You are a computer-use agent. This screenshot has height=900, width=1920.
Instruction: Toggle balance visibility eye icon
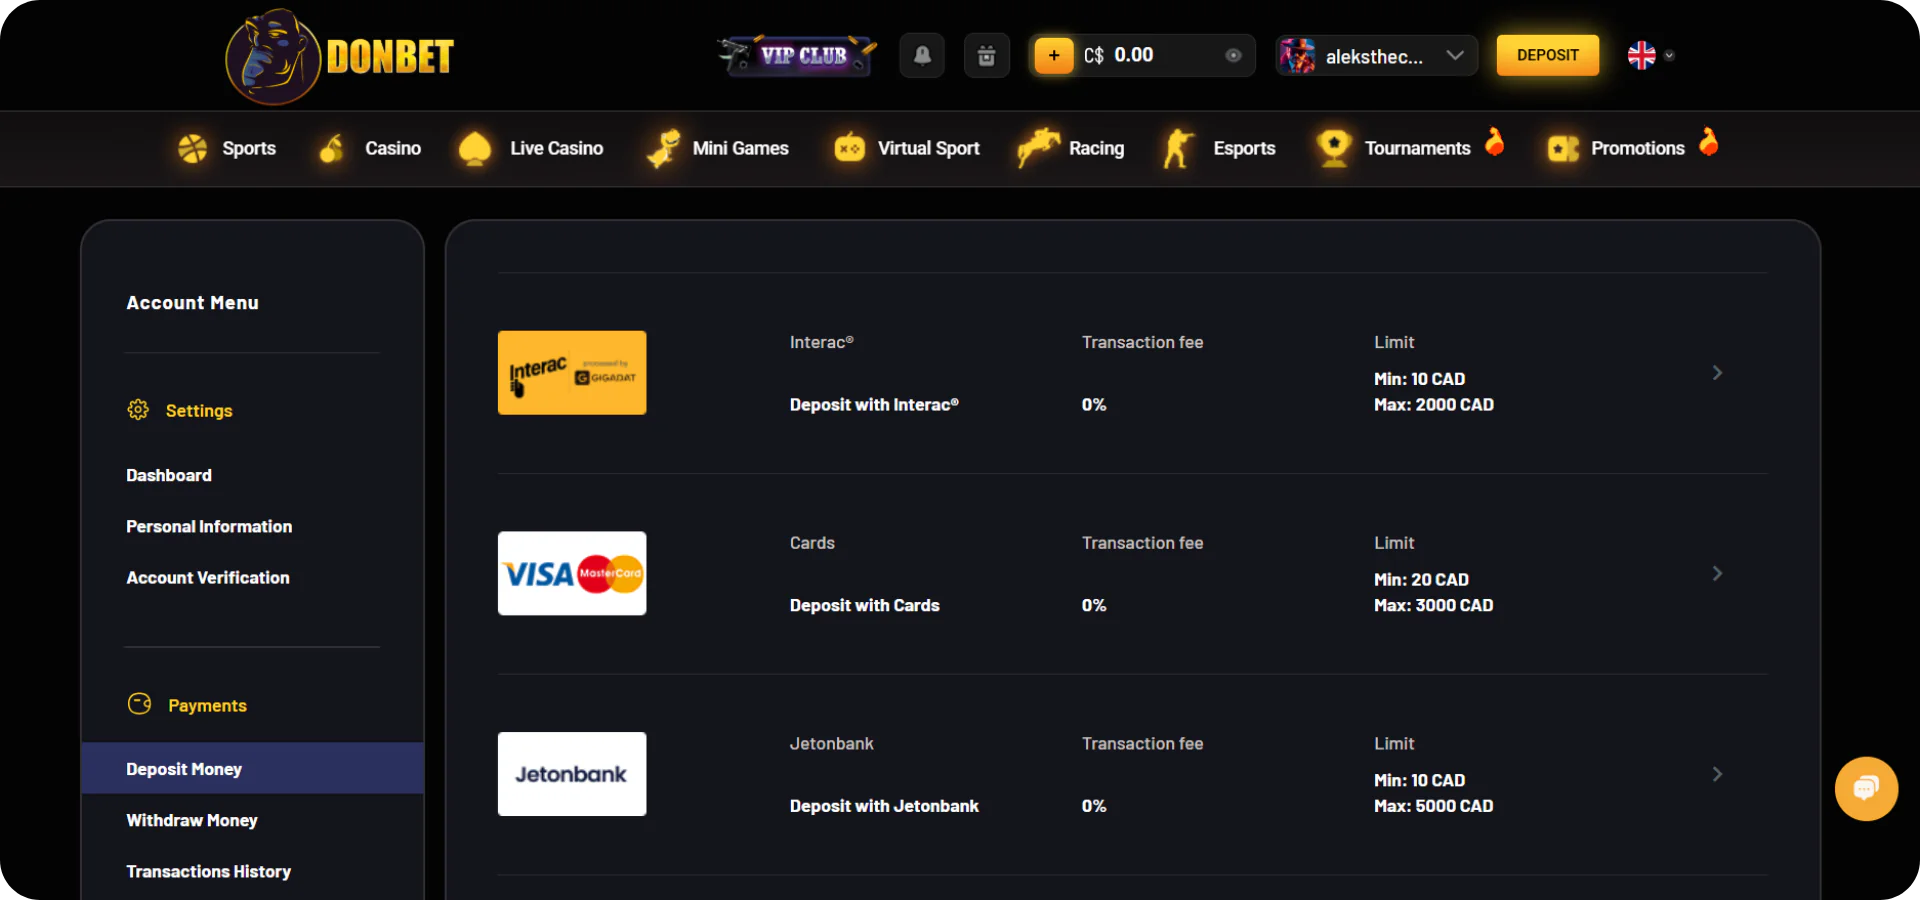(1233, 55)
